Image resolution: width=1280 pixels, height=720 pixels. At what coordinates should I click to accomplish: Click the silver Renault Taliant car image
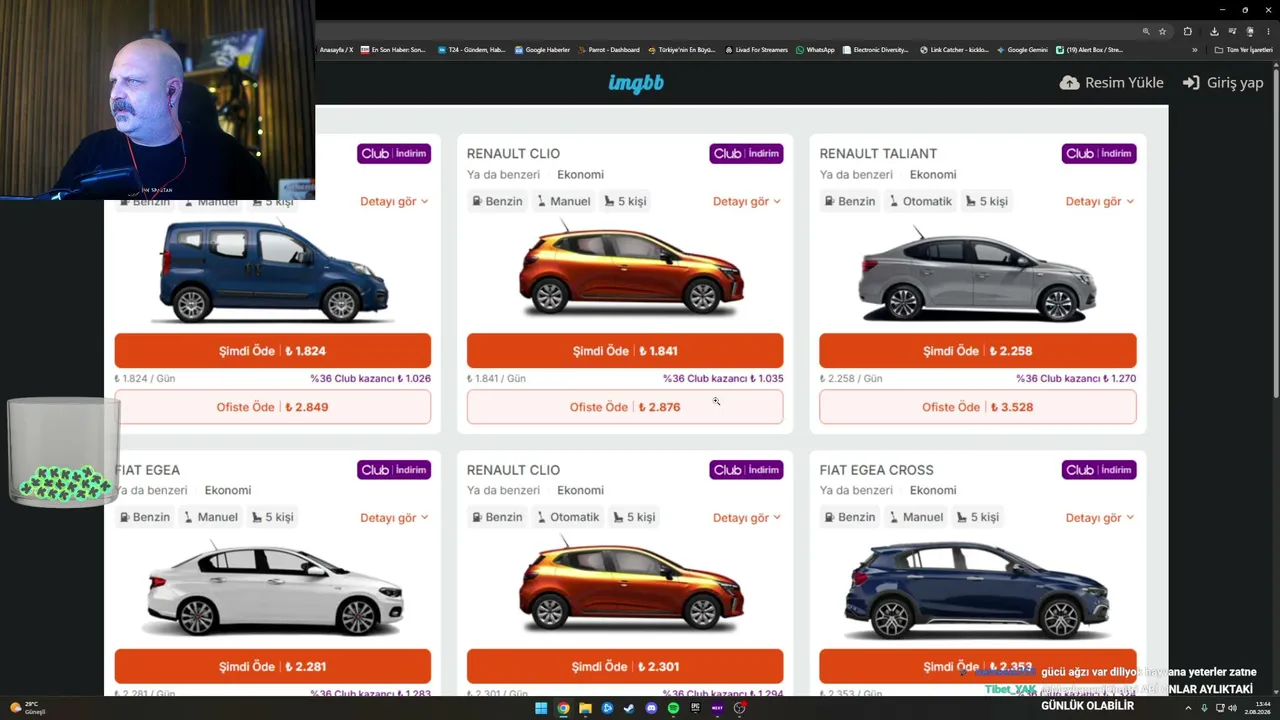coord(977,273)
